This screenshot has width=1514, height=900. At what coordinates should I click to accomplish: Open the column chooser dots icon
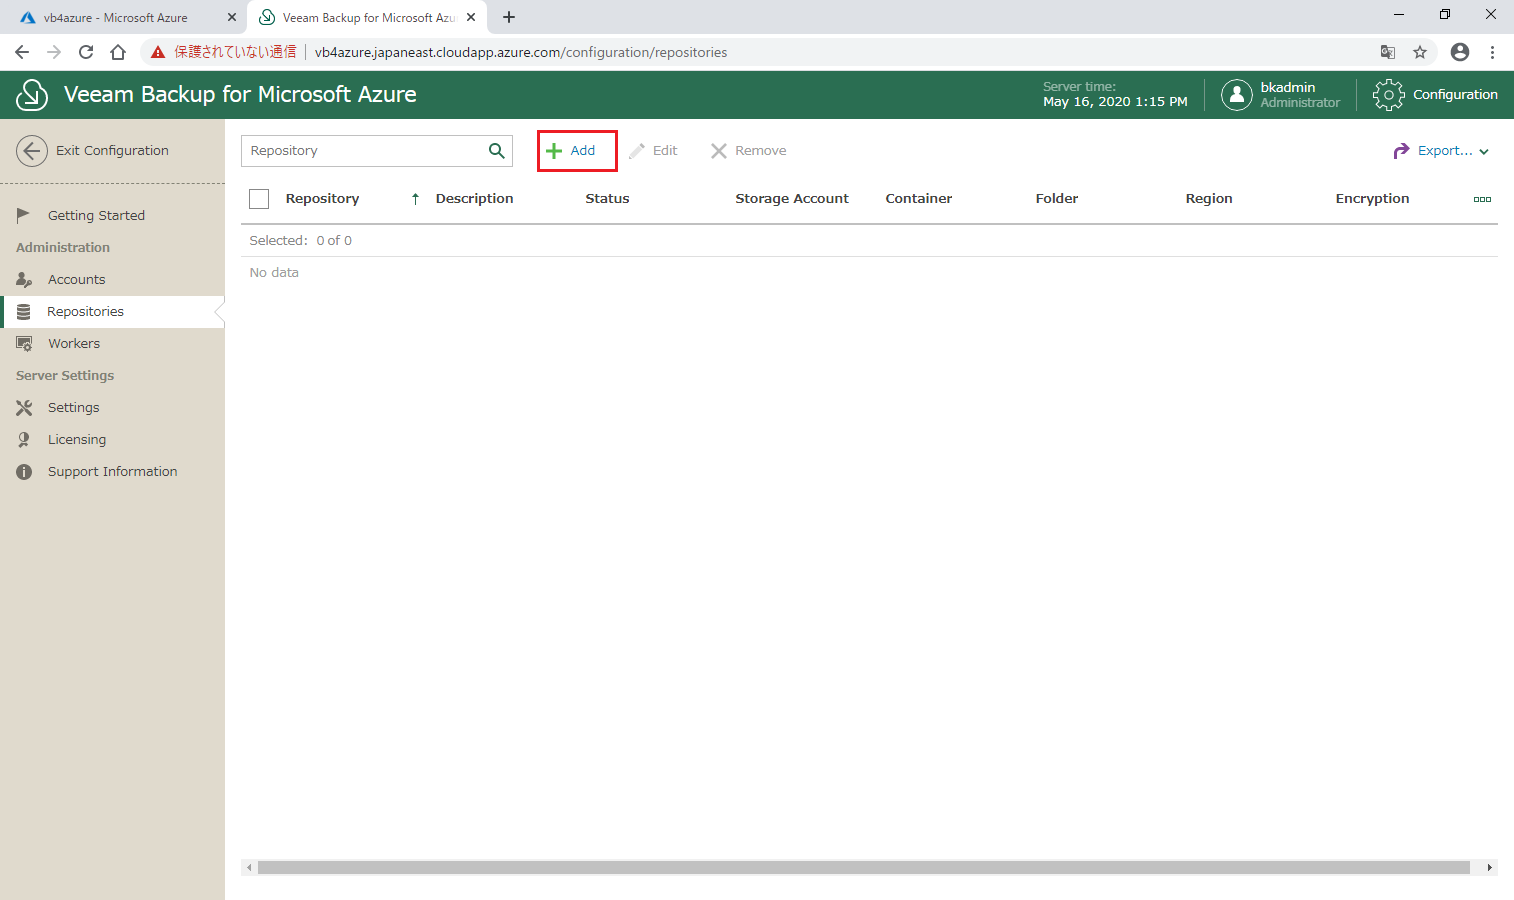pyautogui.click(x=1482, y=199)
